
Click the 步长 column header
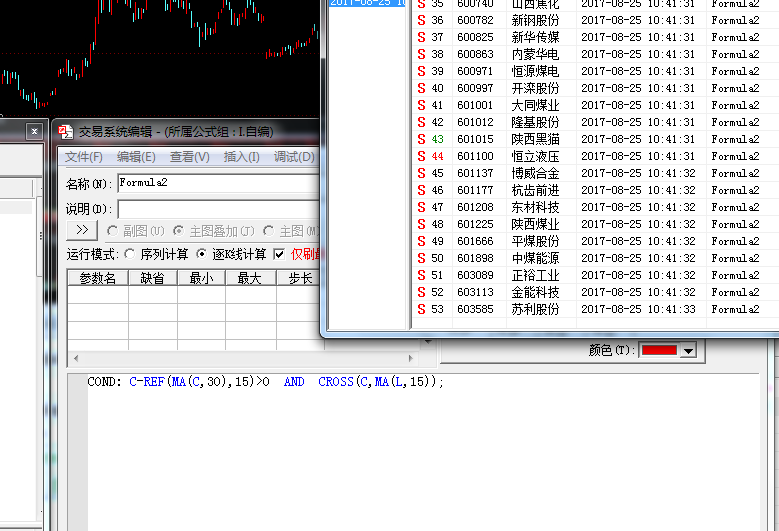(300, 278)
